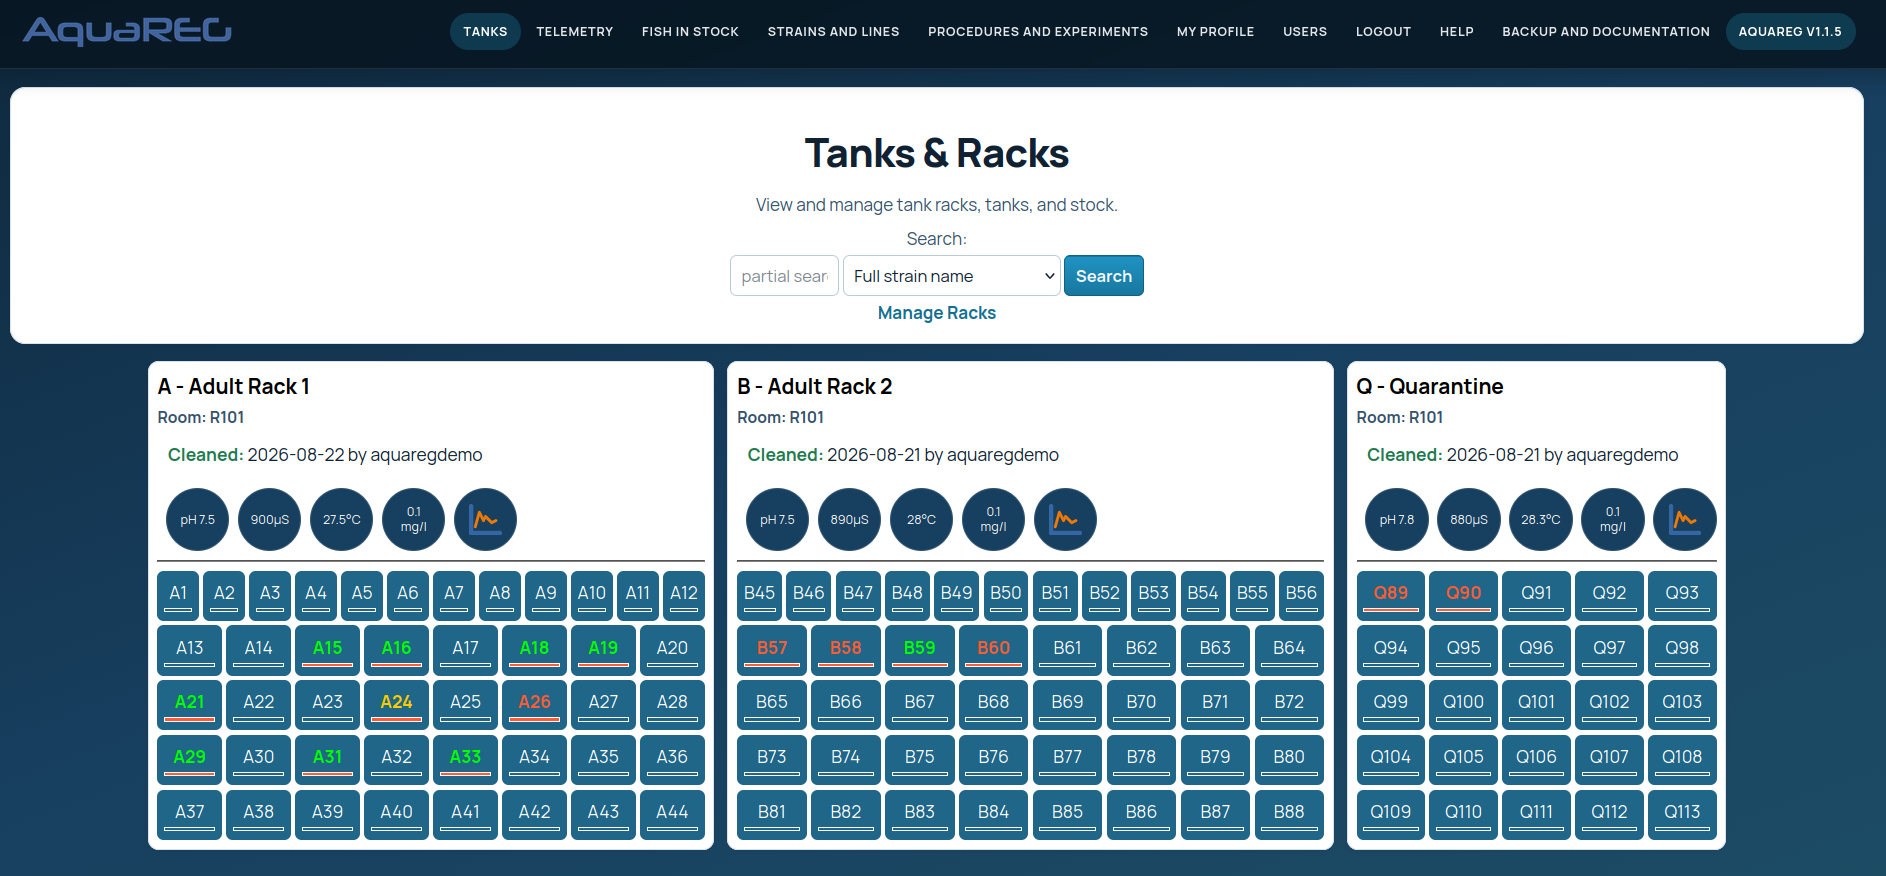The width and height of the screenshot is (1886, 876).
Task: Click the 880µS conductivity badge in Quarantine
Action: [1469, 519]
